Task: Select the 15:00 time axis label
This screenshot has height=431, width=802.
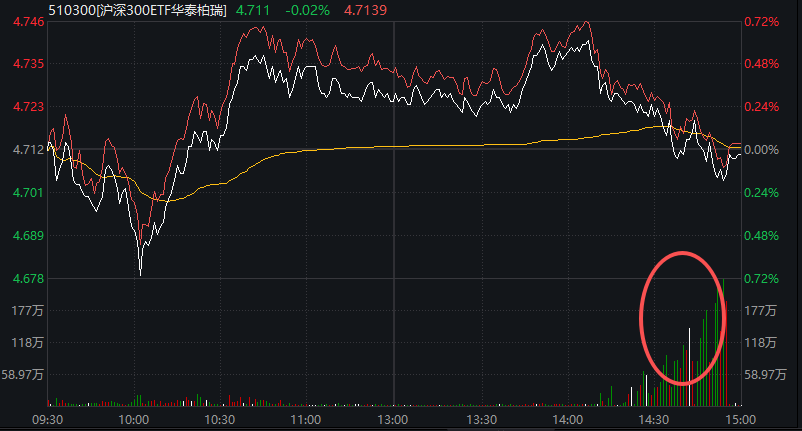Action: point(740,420)
